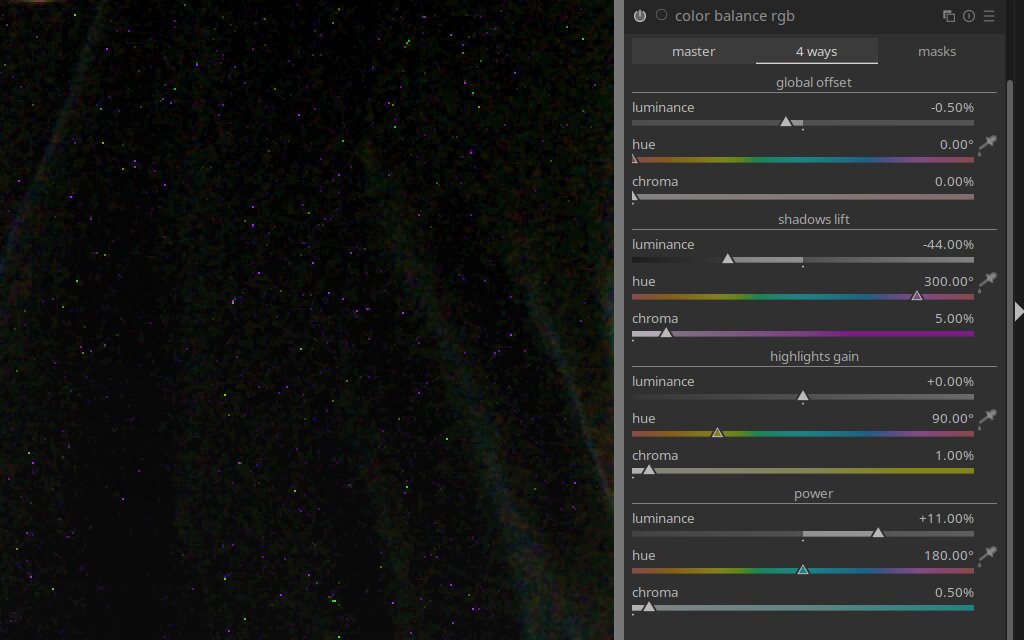This screenshot has height=640, width=1024.
Task: Switch to the master tab
Action: tap(693, 51)
